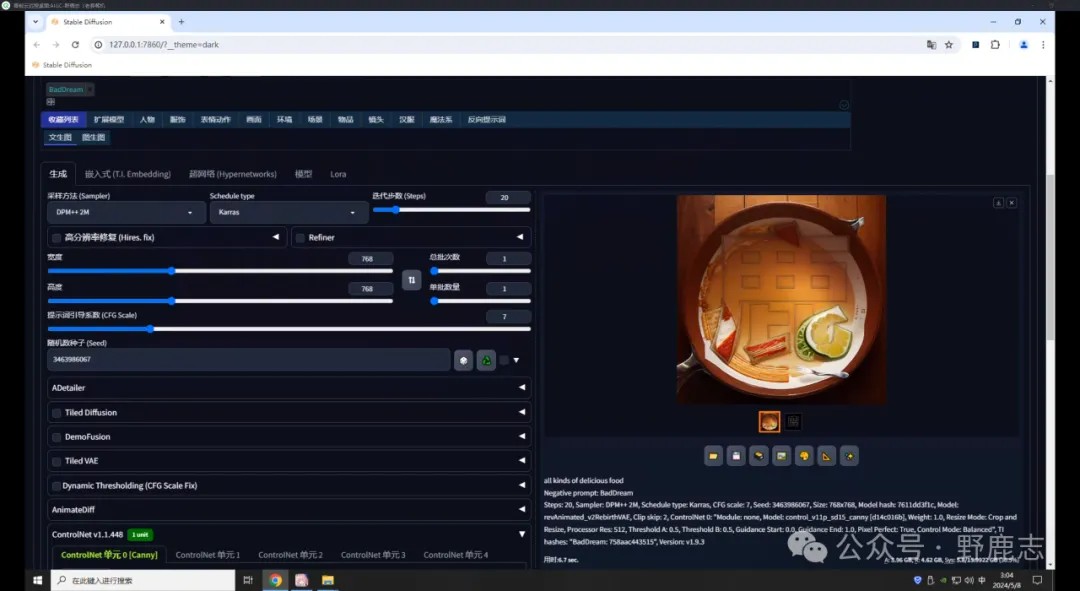Screen dimensions: 1080x591
Task: Open Task View on the taskbar
Action: click(248, 580)
